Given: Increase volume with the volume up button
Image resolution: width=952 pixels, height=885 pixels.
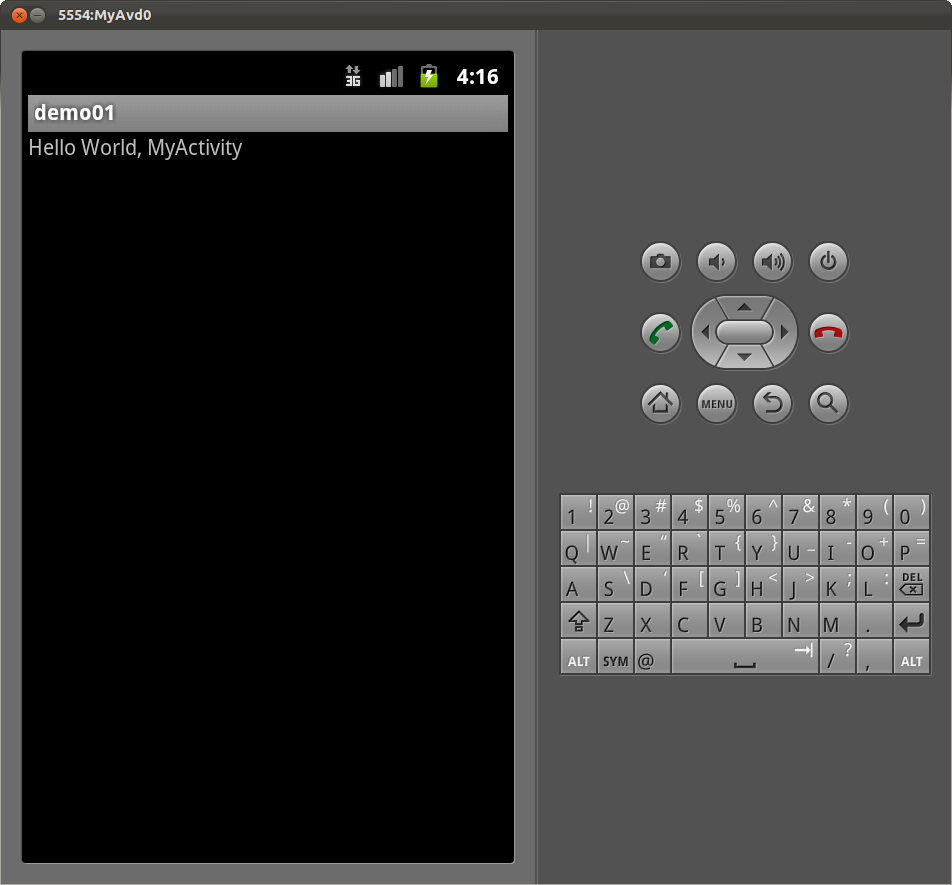Looking at the screenshot, I should pos(772,261).
